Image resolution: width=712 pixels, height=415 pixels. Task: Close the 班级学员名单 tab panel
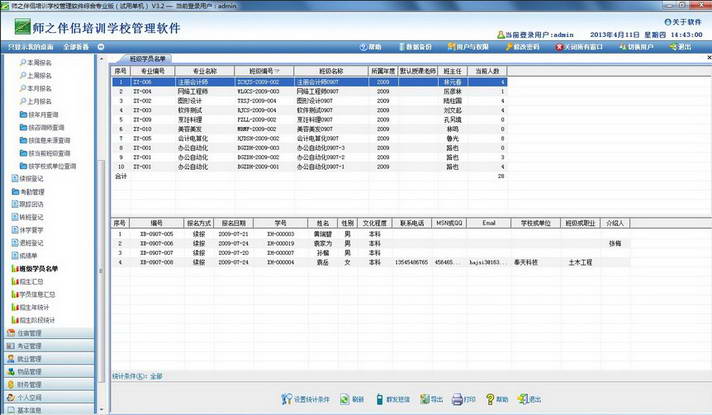tap(709, 58)
